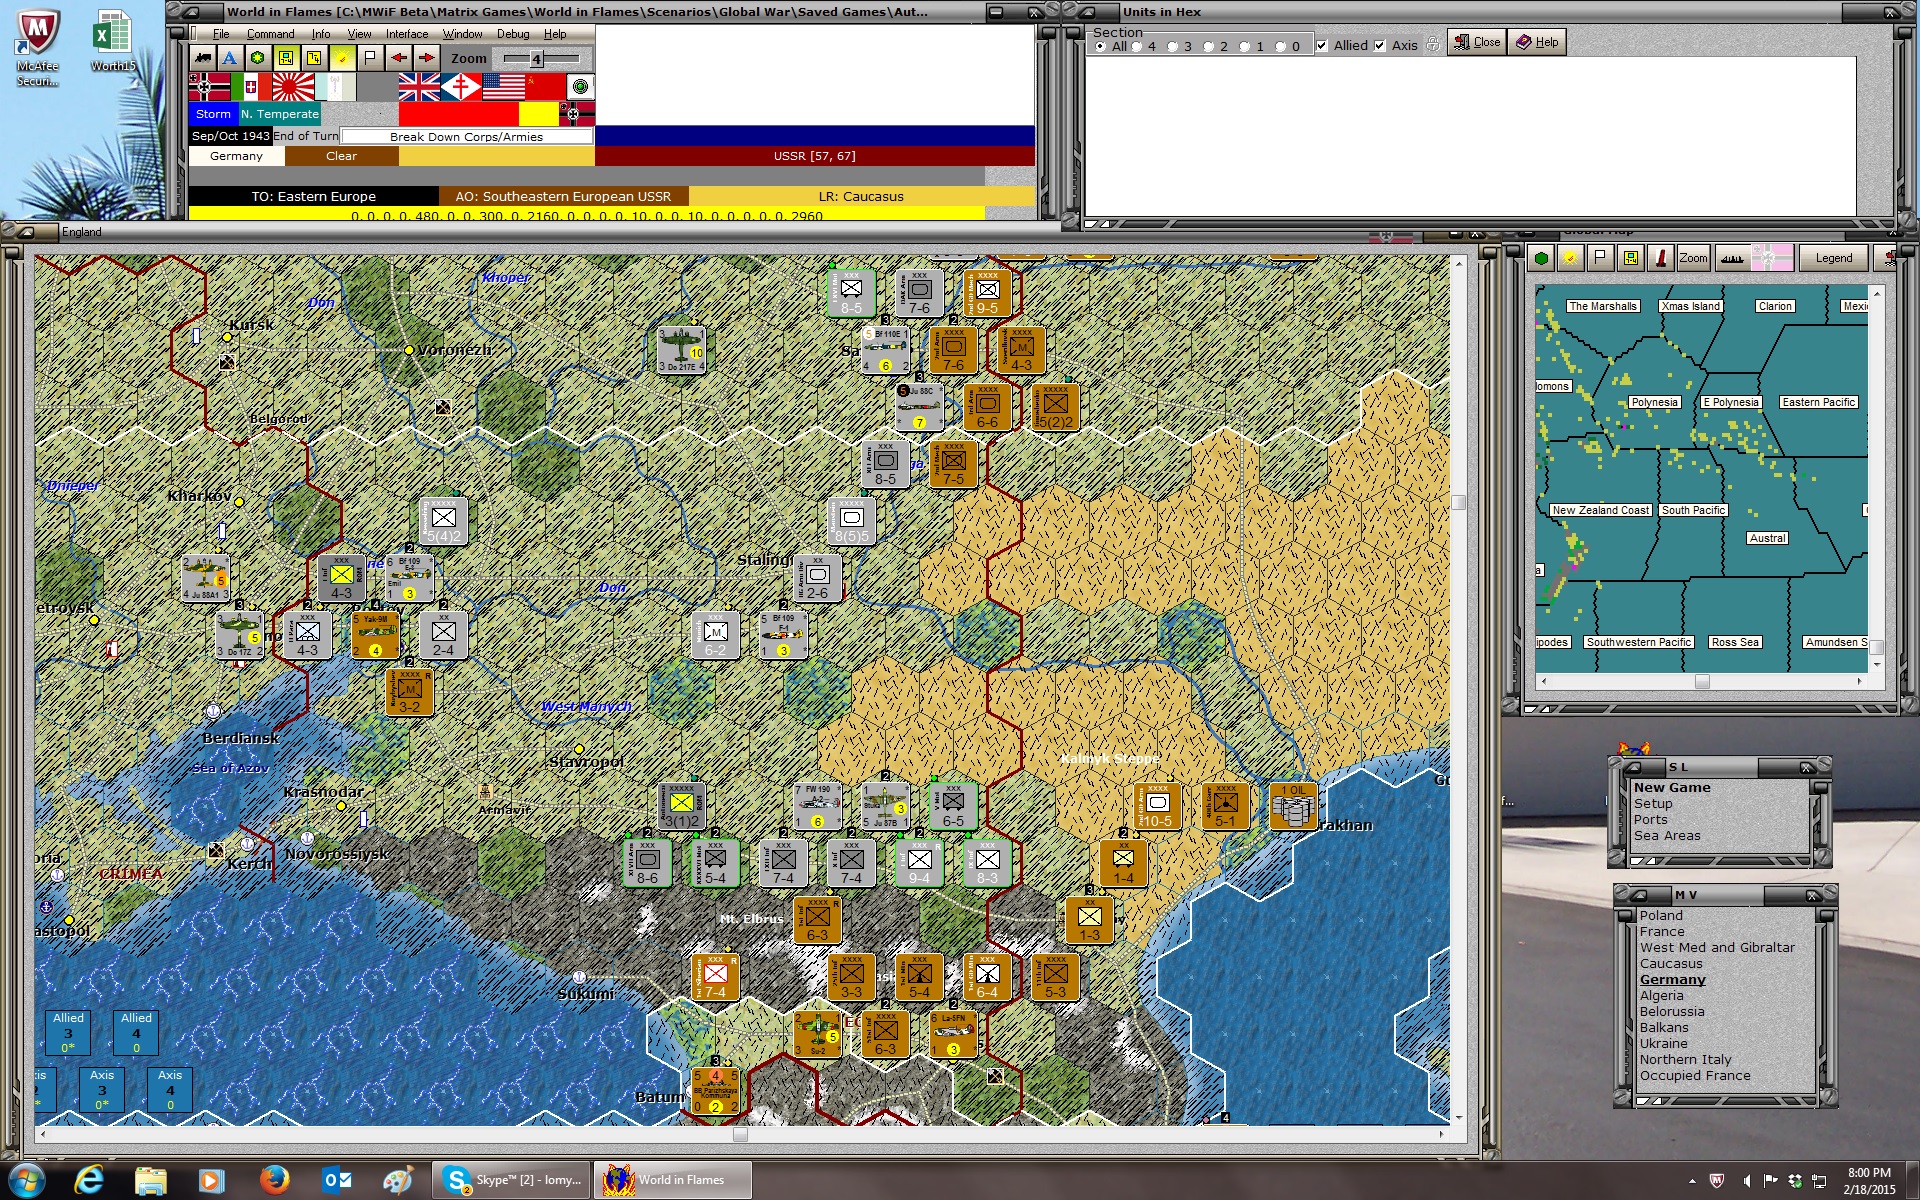Image resolution: width=1920 pixels, height=1200 pixels.
Task: Select section 3 radio button
Action: click(x=1173, y=46)
